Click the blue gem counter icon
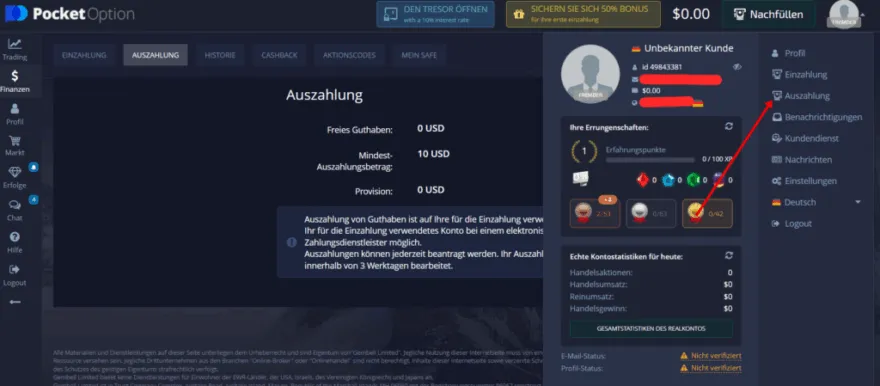The width and height of the screenshot is (880, 386). tap(668, 180)
